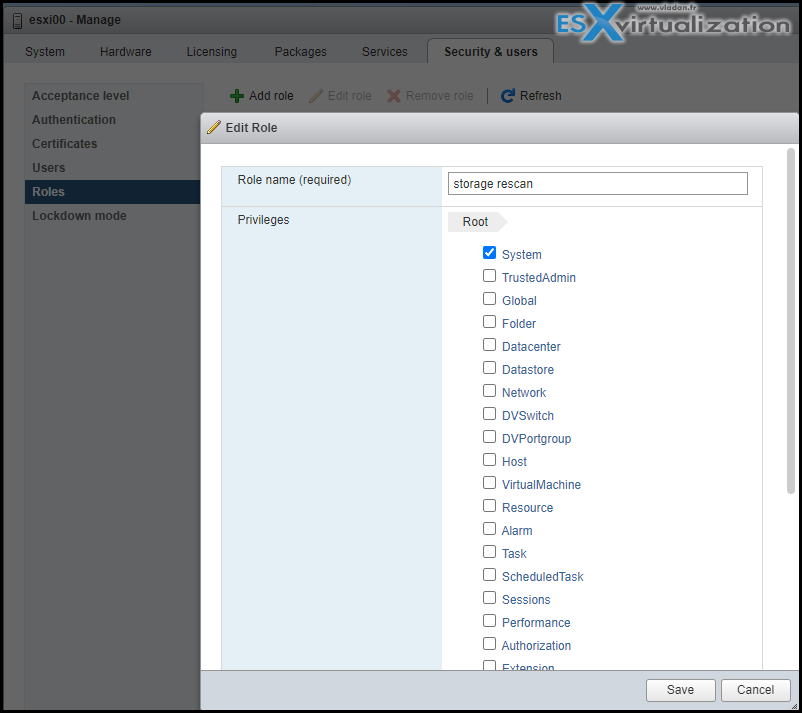802x713 pixels.
Task: Click the green plus Add role icon
Action: click(237, 96)
